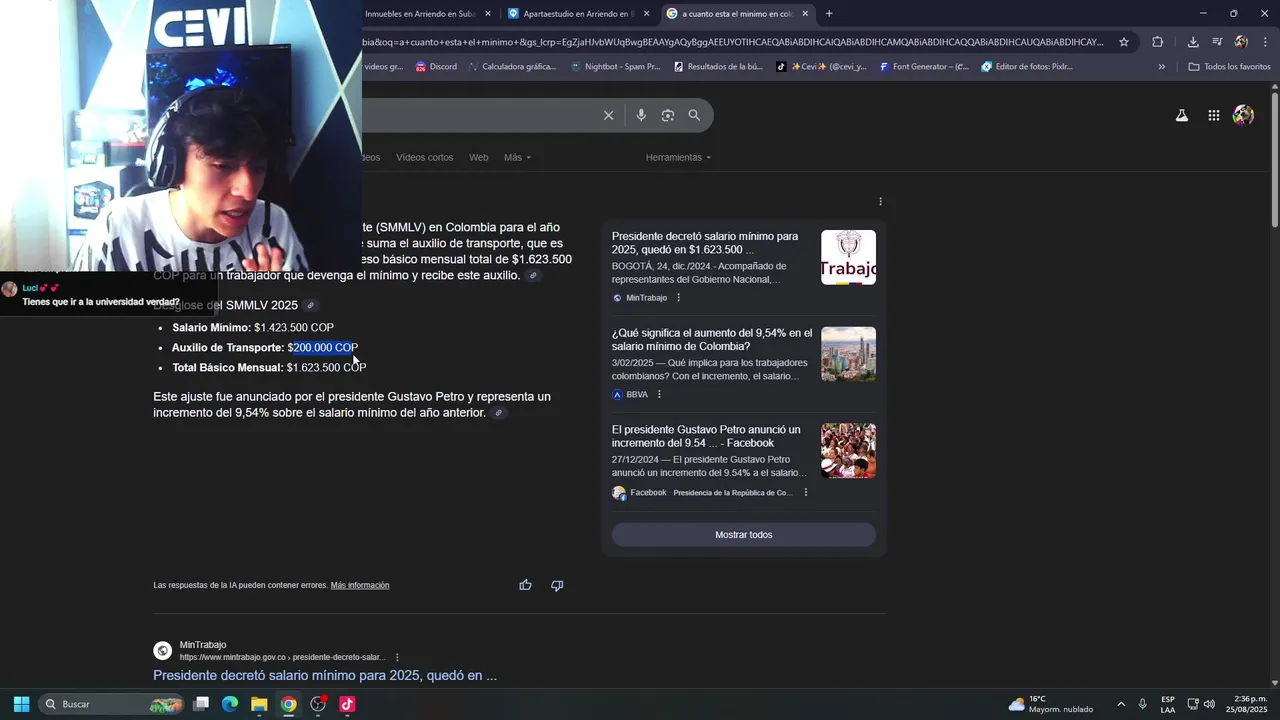Open more options for Facebook source card
This screenshot has width=1280, height=720.
[x=806, y=492]
